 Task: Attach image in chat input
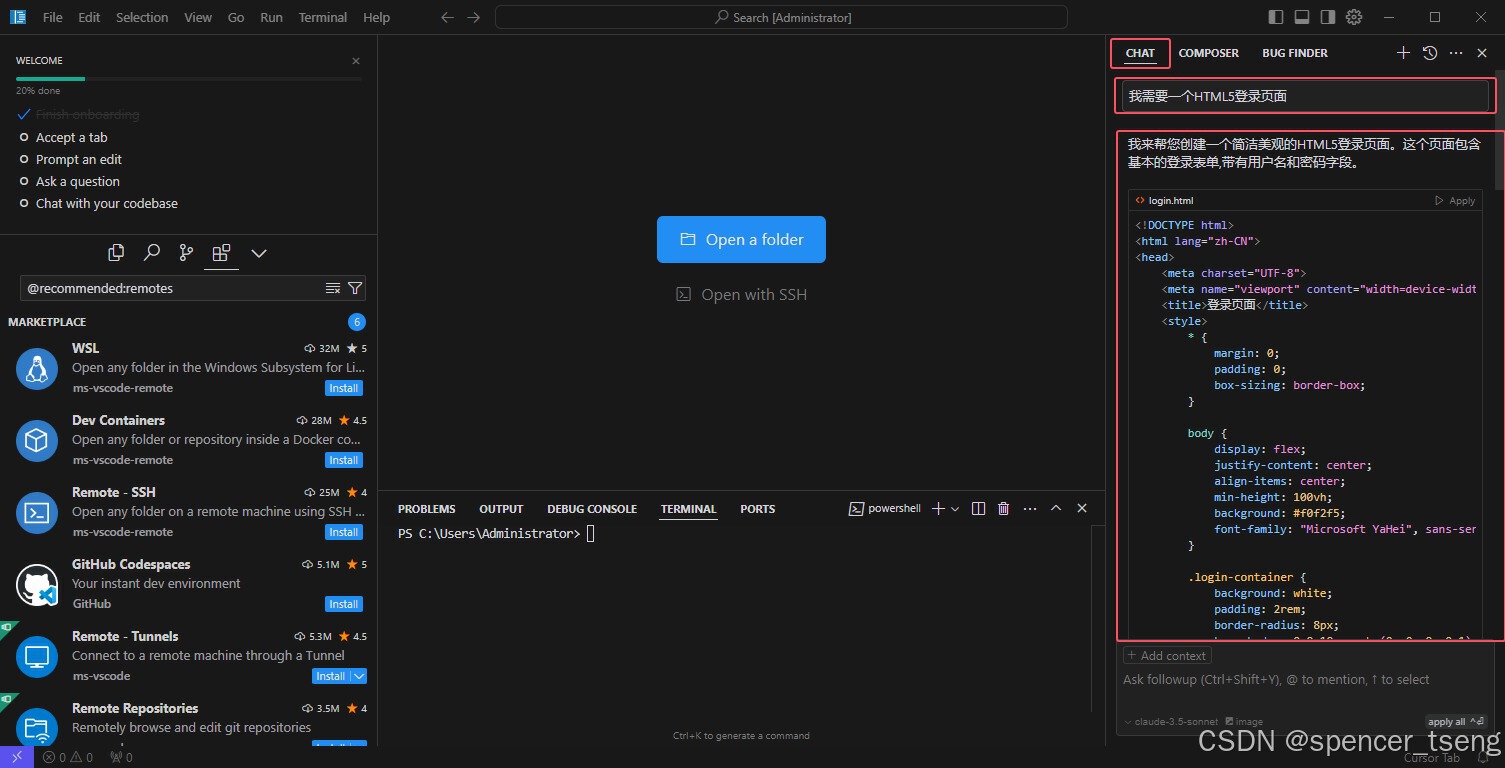click(x=1244, y=722)
